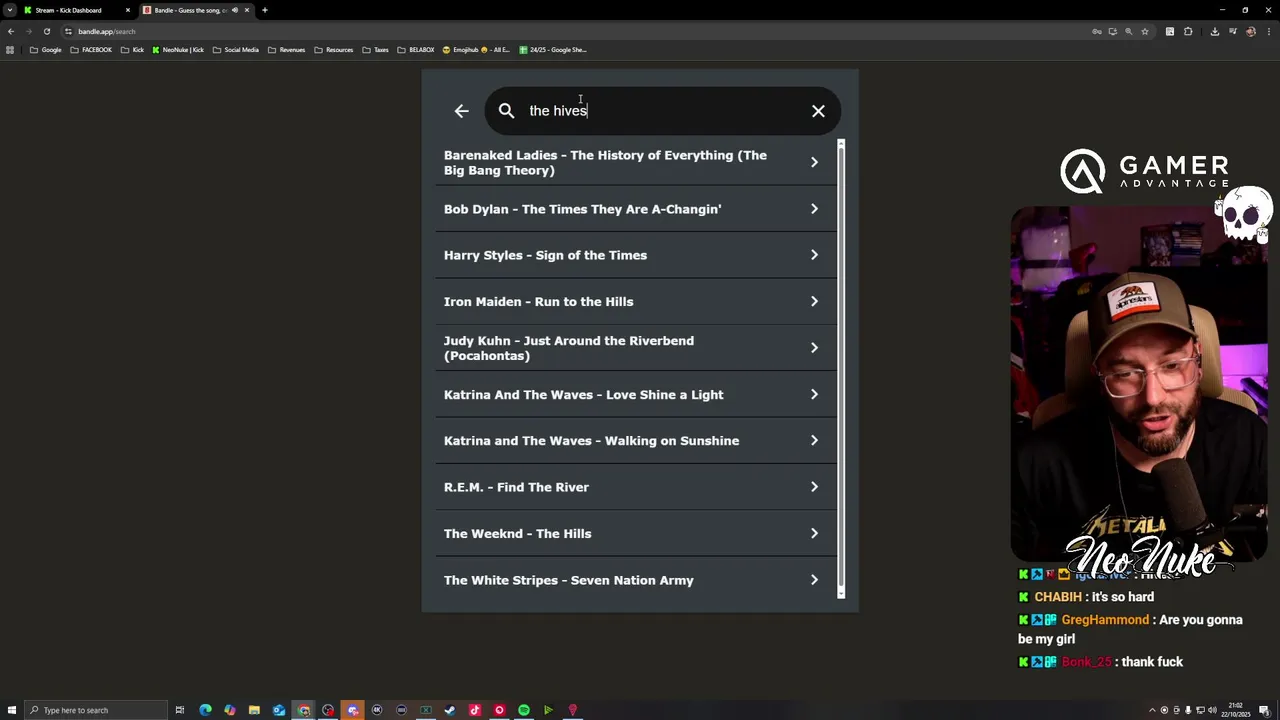Viewport: 1280px width, 720px height.
Task: Click chevron on the R.E.M. row
Action: coord(814,487)
